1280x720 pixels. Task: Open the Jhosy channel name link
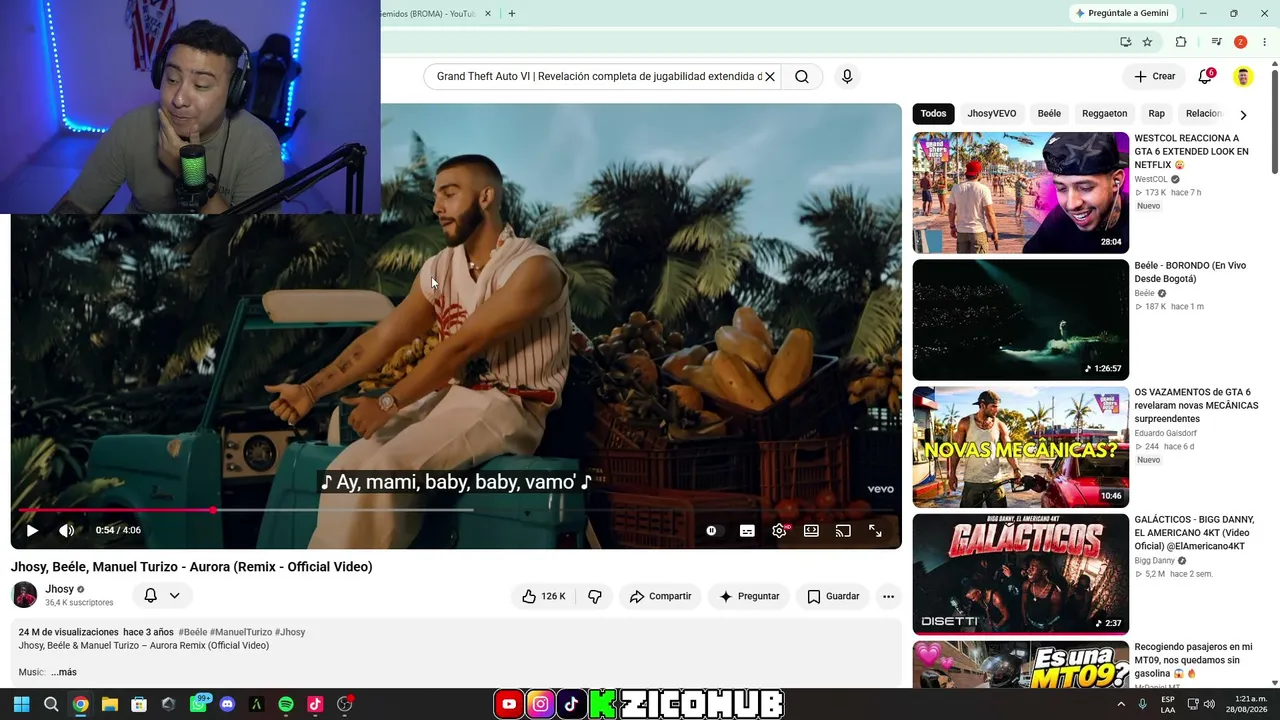pos(60,589)
